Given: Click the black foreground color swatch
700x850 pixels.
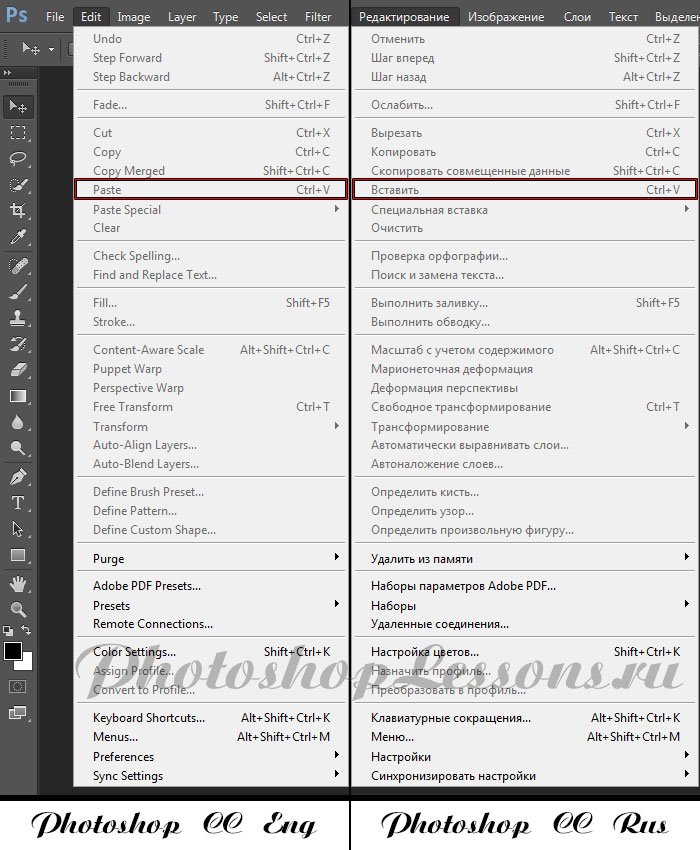Looking at the screenshot, I should pyautogui.click(x=13, y=652).
